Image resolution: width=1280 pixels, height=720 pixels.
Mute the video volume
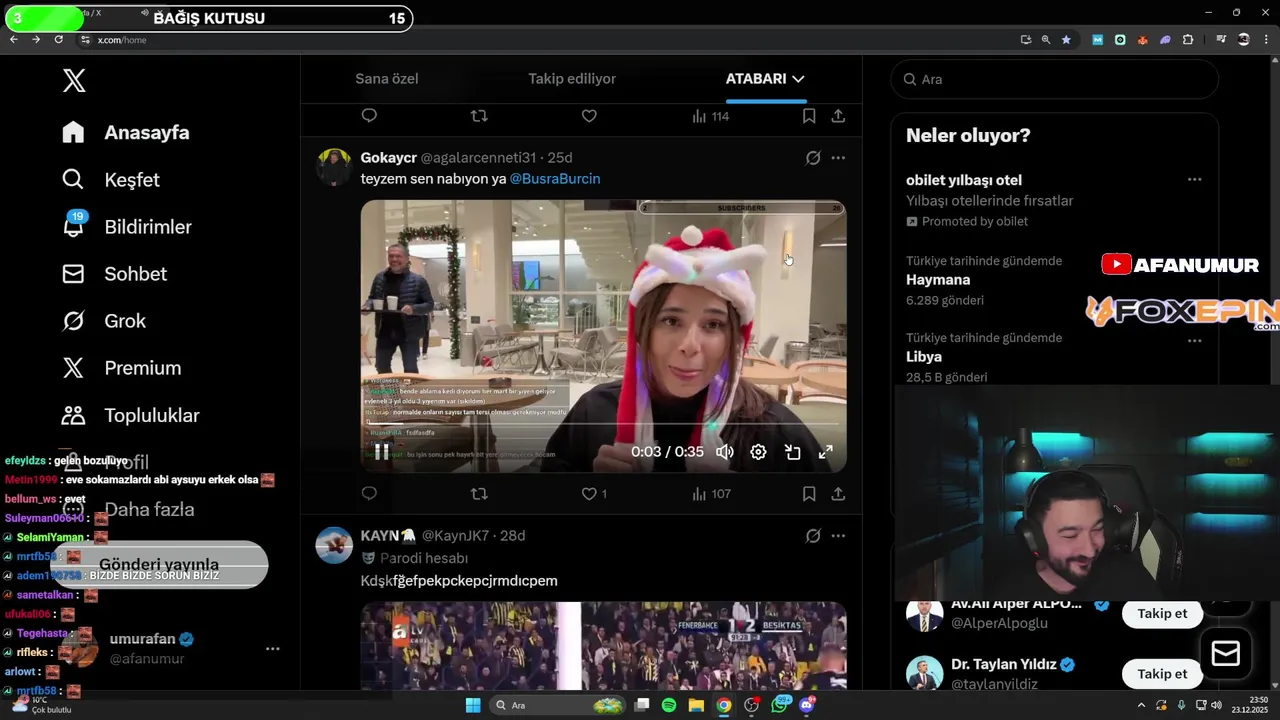[725, 452]
